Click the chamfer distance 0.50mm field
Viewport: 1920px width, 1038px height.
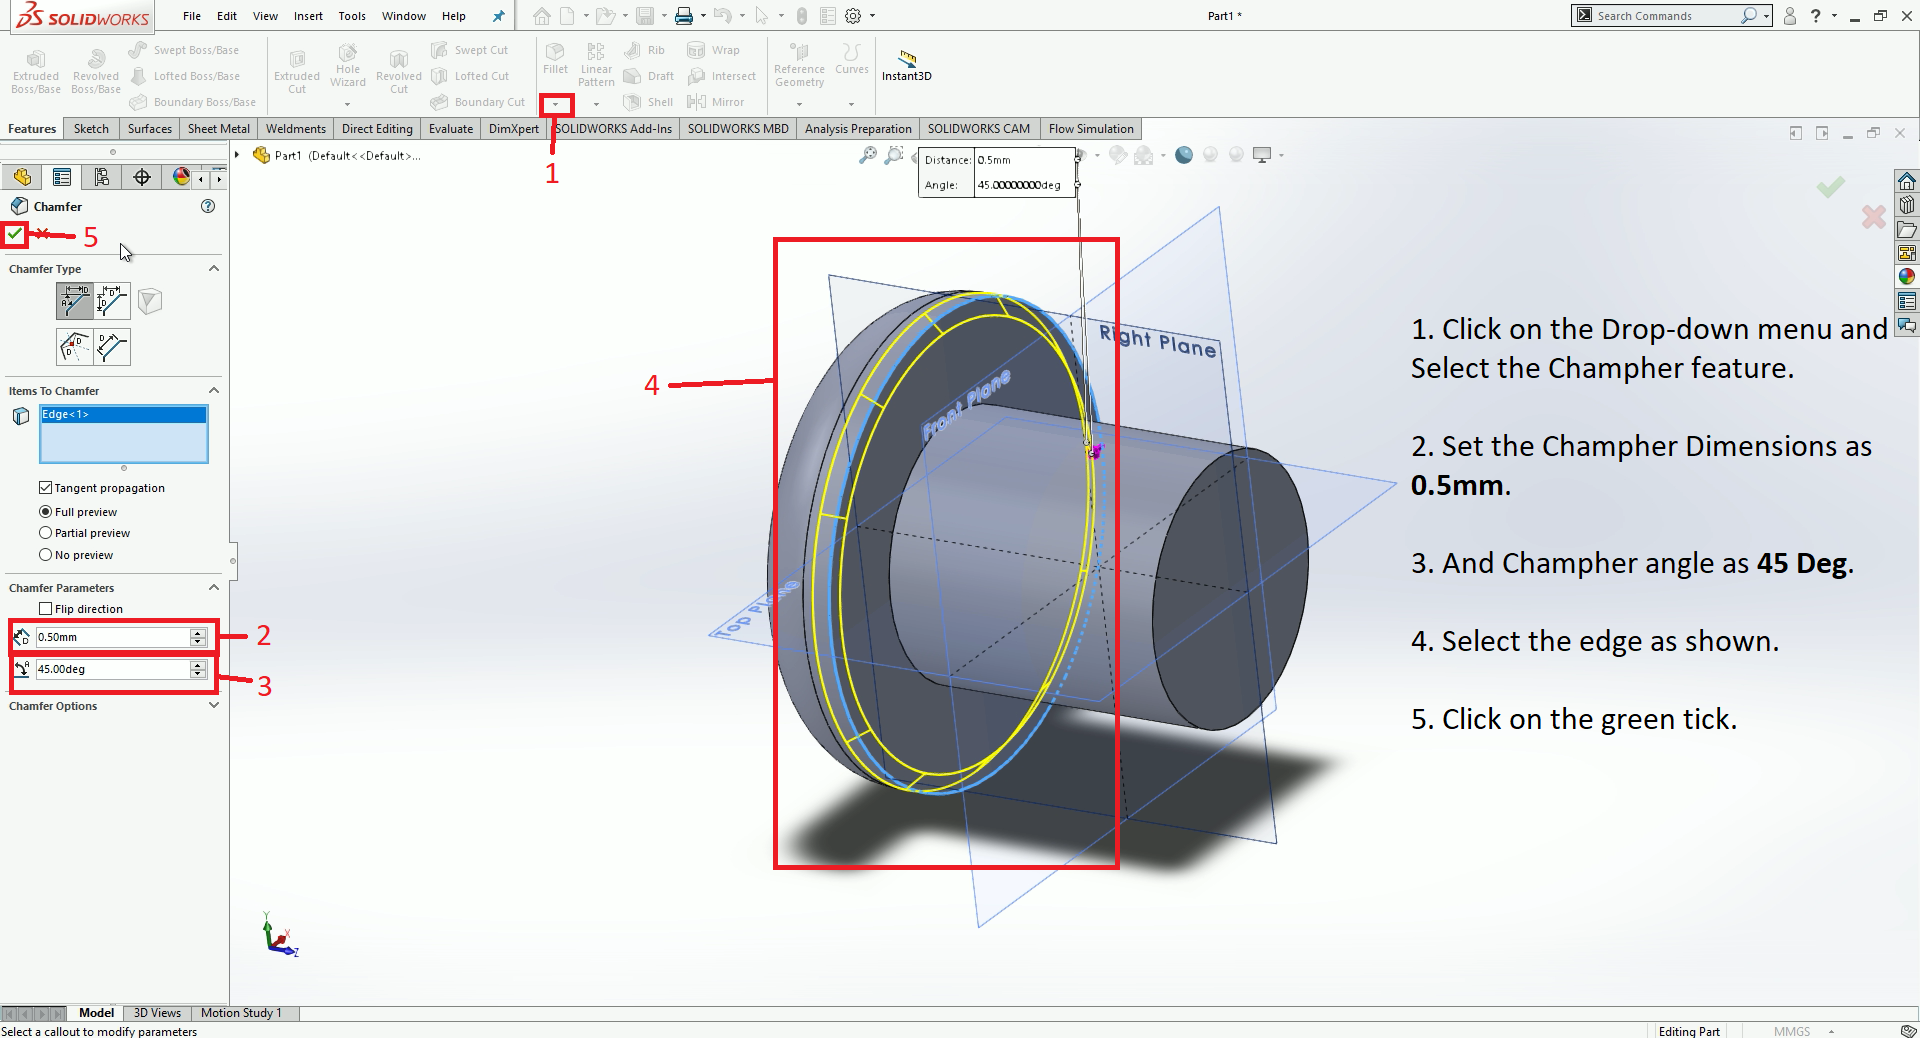pos(113,637)
